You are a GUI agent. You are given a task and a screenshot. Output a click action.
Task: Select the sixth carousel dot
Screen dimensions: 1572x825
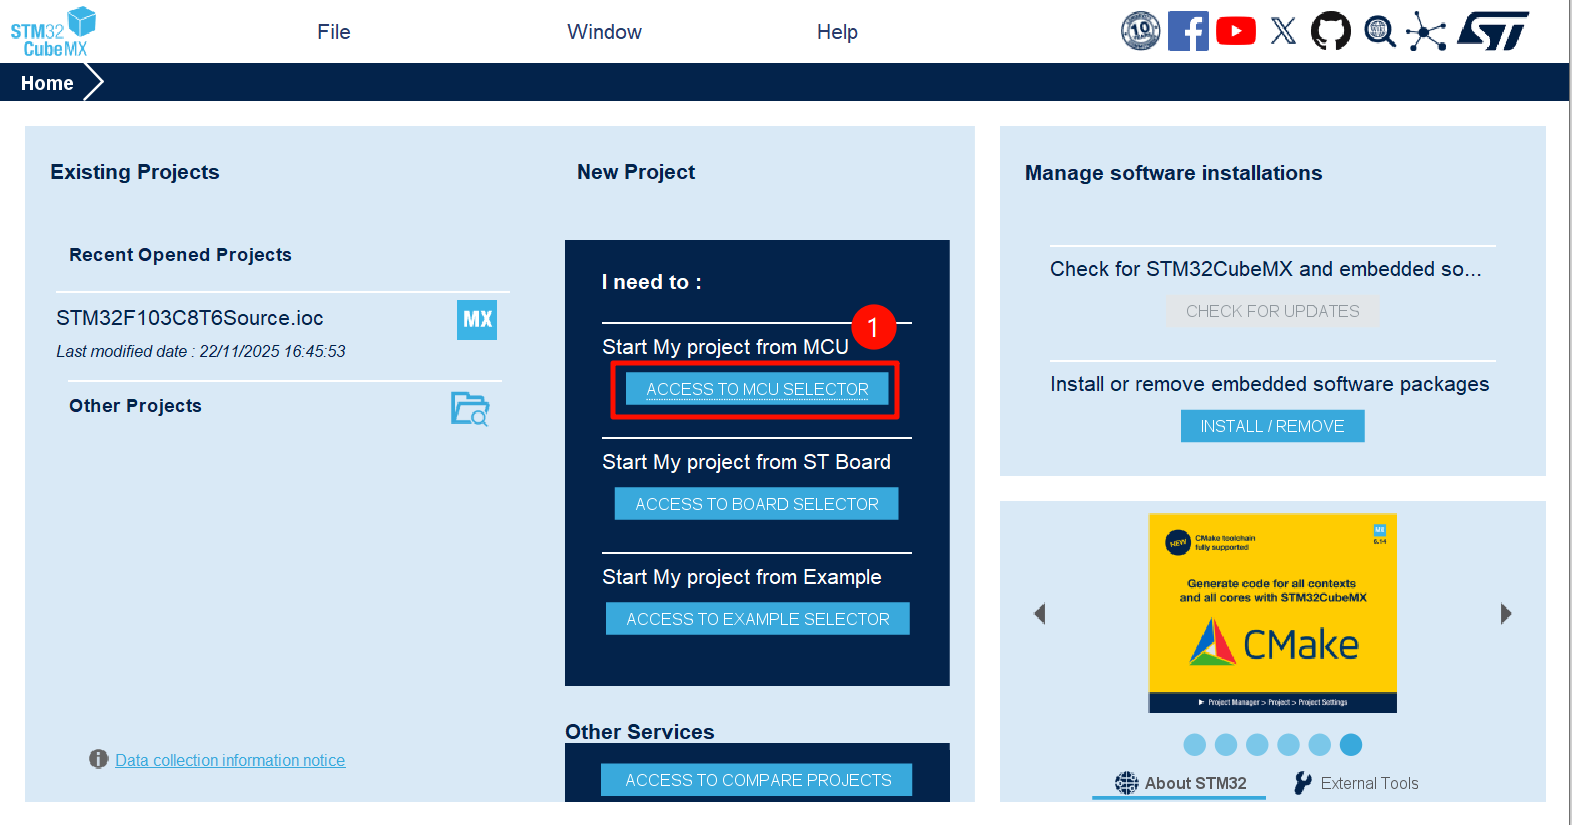tap(1351, 745)
